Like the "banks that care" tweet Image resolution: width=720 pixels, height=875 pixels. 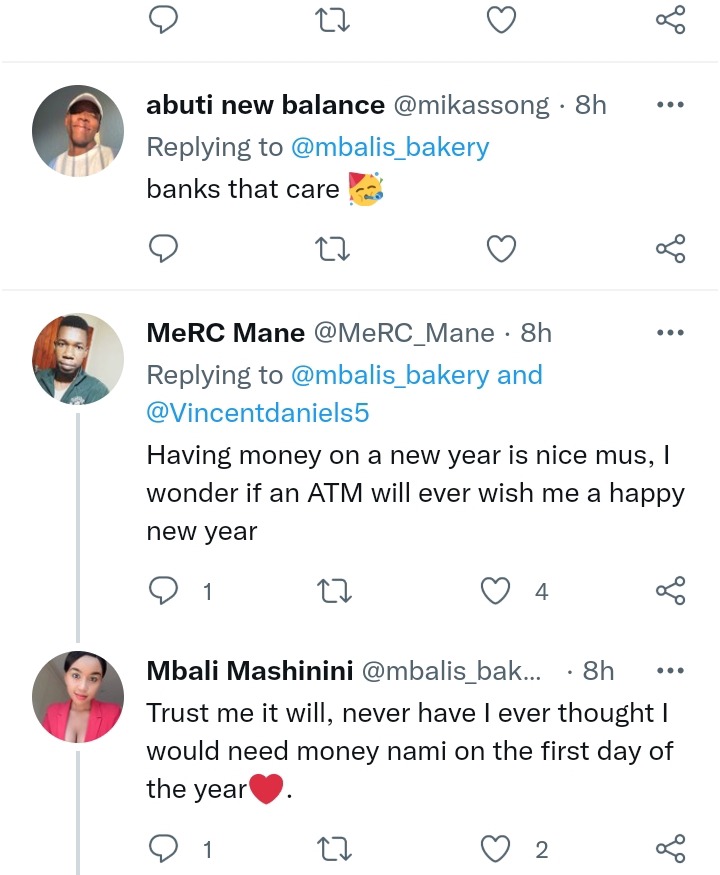(x=499, y=248)
